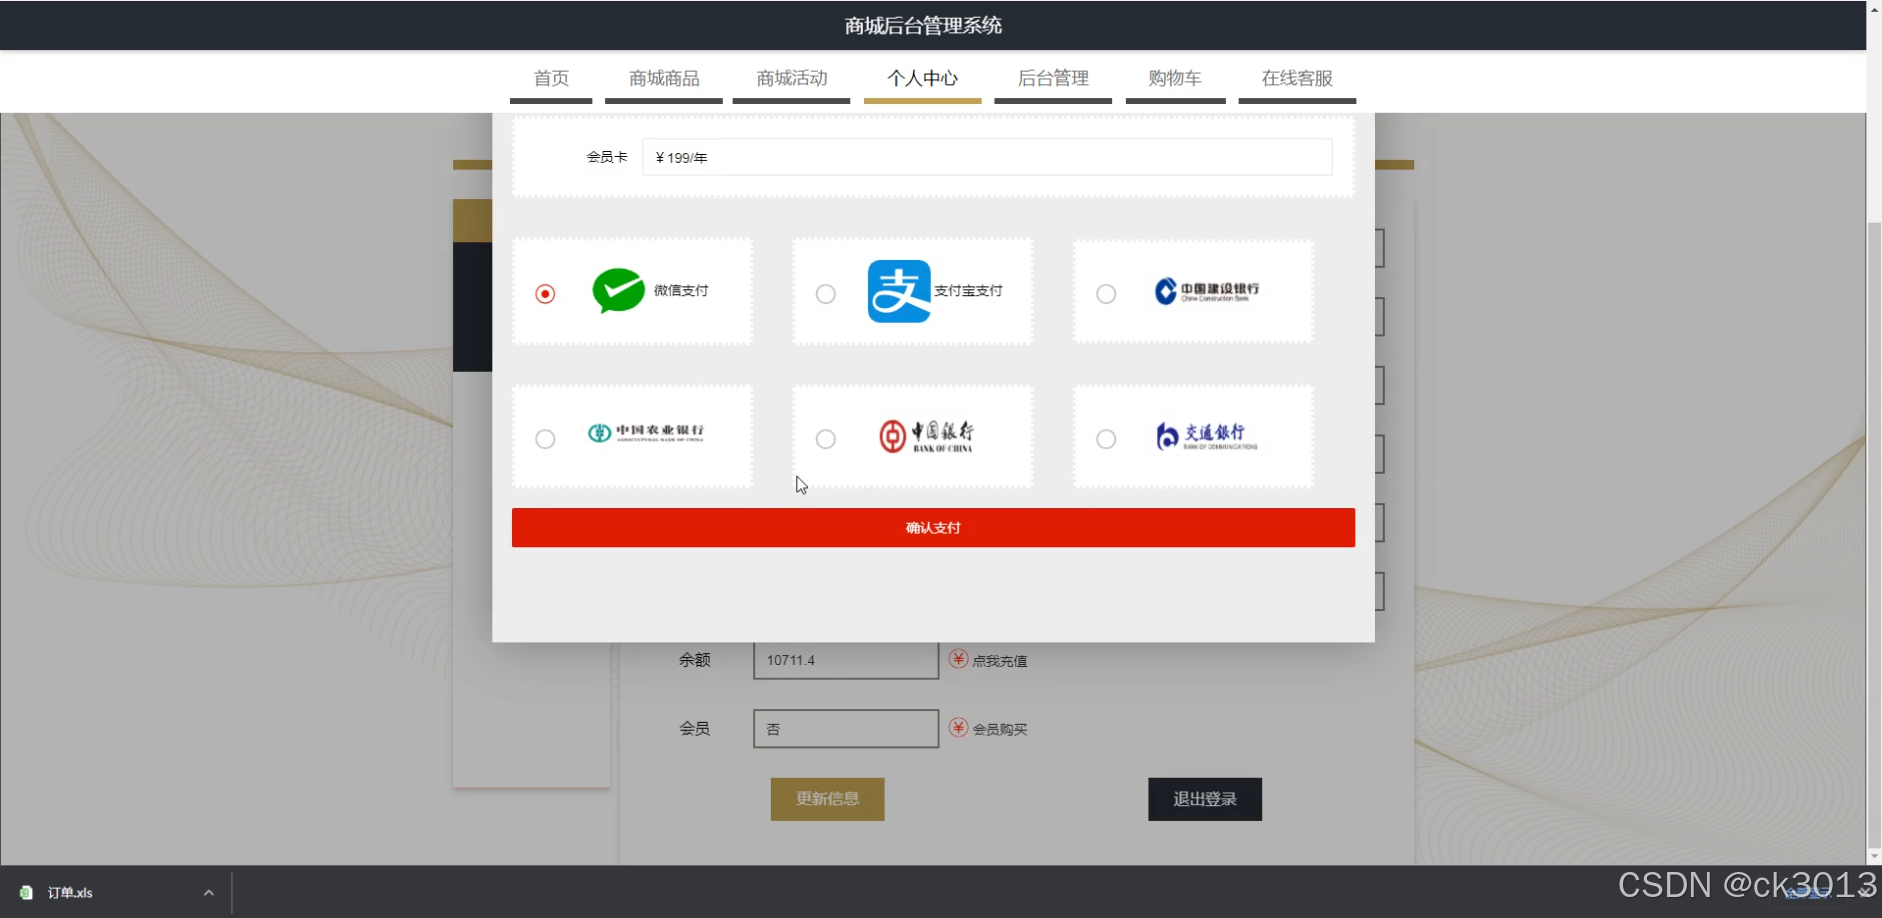Click the 支付宝支付 label text
This screenshot has width=1882, height=918.
tap(968, 291)
